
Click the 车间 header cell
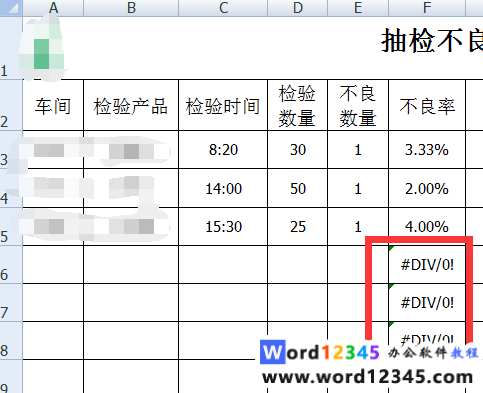[x=53, y=105]
